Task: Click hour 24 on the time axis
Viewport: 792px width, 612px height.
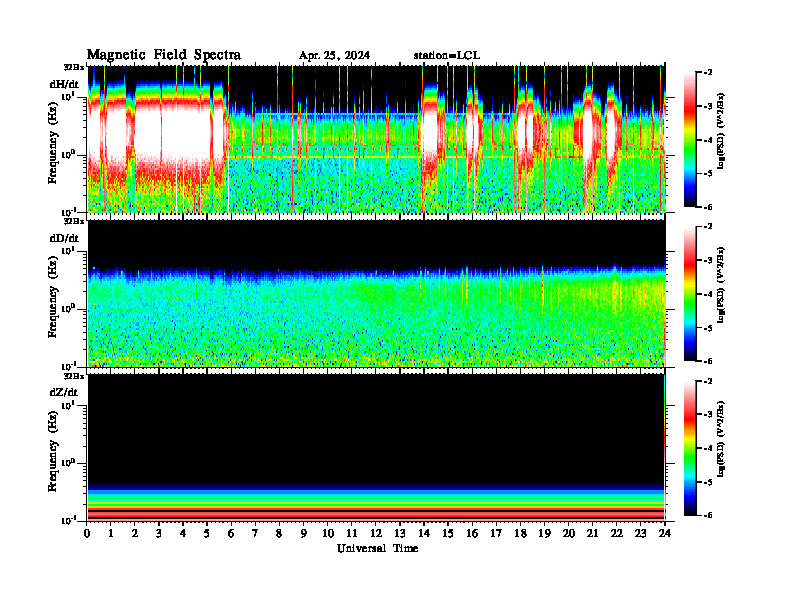Action: [x=665, y=533]
